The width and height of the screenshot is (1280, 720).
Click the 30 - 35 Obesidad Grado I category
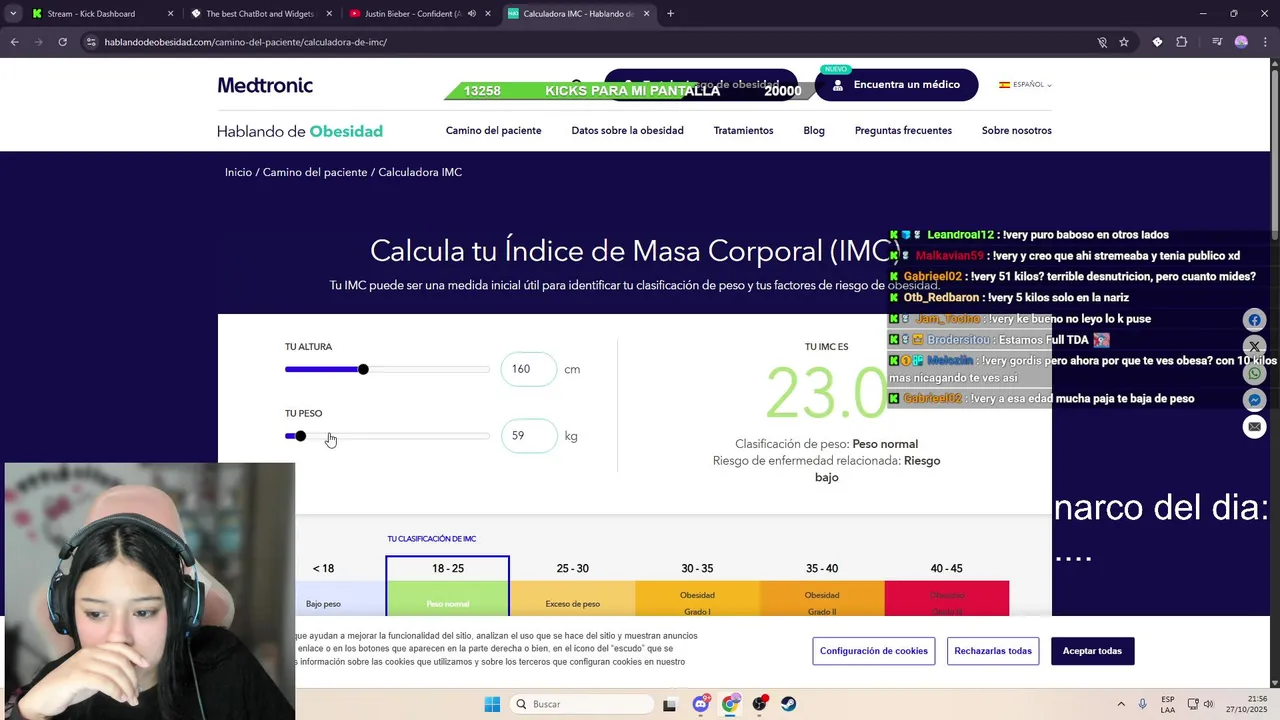click(x=697, y=586)
